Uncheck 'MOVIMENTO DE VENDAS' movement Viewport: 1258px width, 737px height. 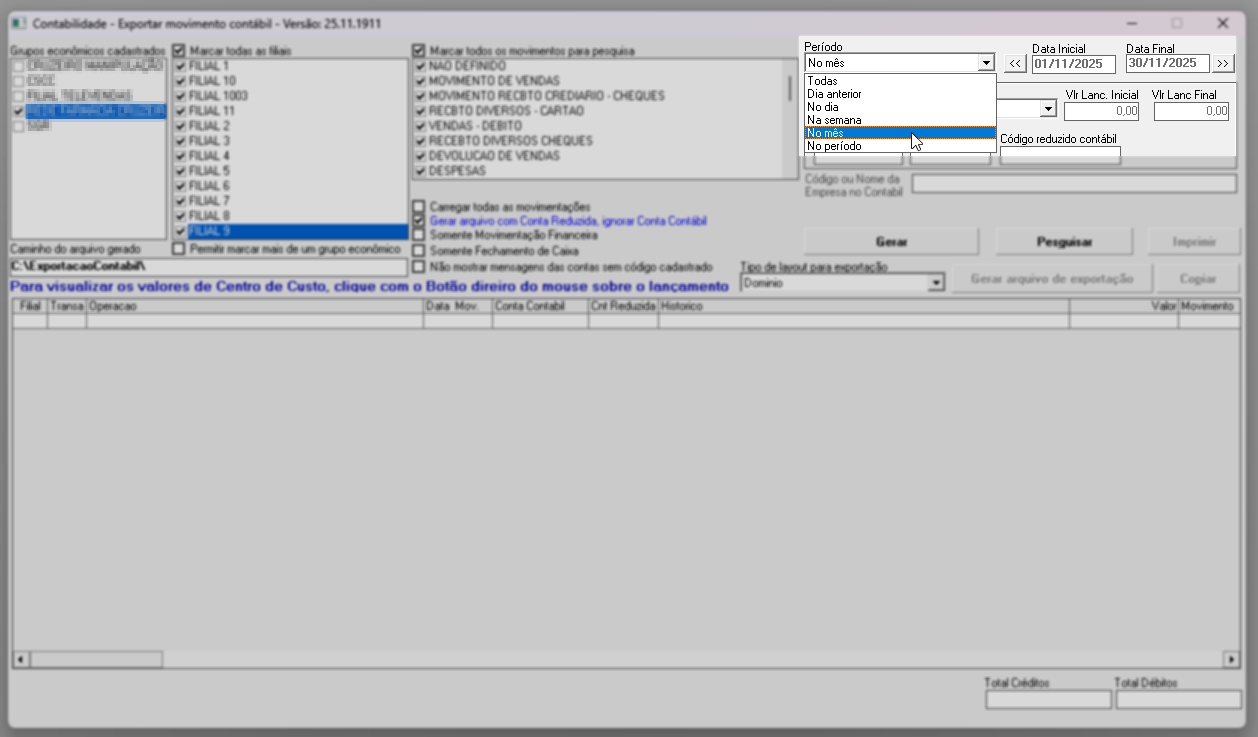(421, 81)
